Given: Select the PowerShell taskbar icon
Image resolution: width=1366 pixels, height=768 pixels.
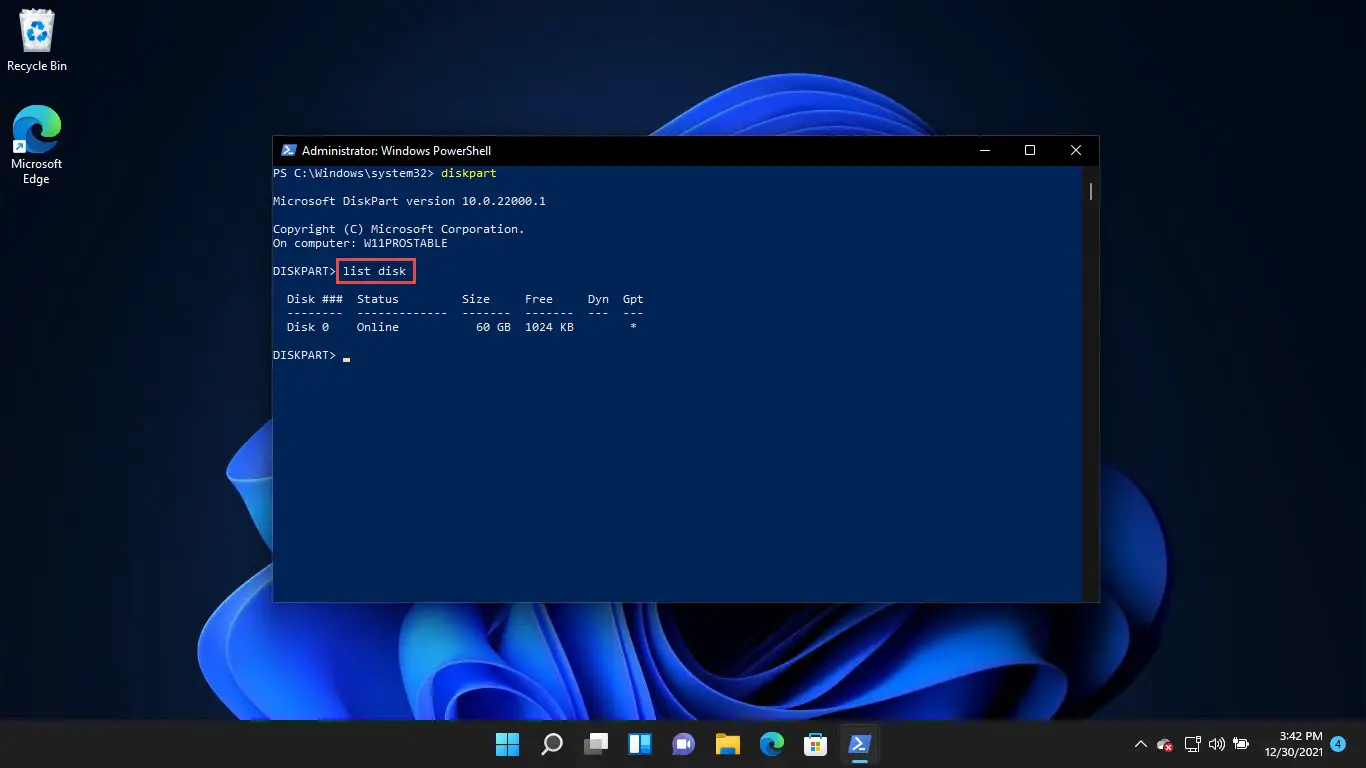Looking at the screenshot, I should pyautogui.click(x=859, y=744).
